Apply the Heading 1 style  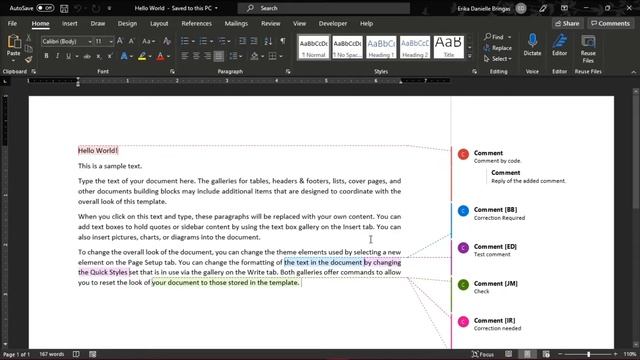click(381, 47)
